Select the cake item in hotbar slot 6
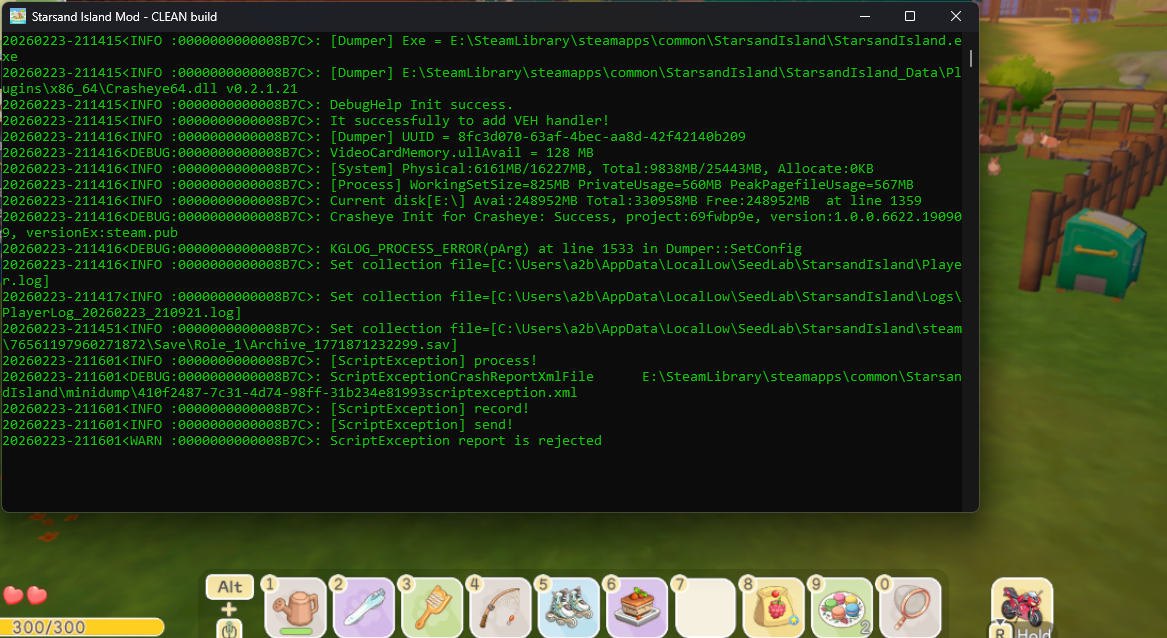This screenshot has width=1167, height=638. 637,607
